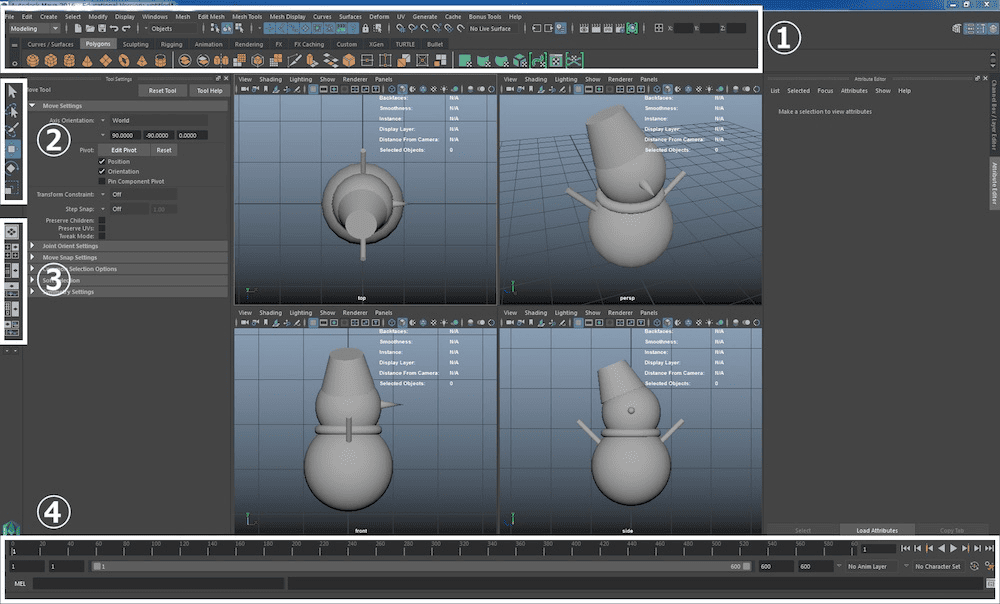Open the Mesh Tools menu
Screen dimensions: 1000x604
point(247,17)
